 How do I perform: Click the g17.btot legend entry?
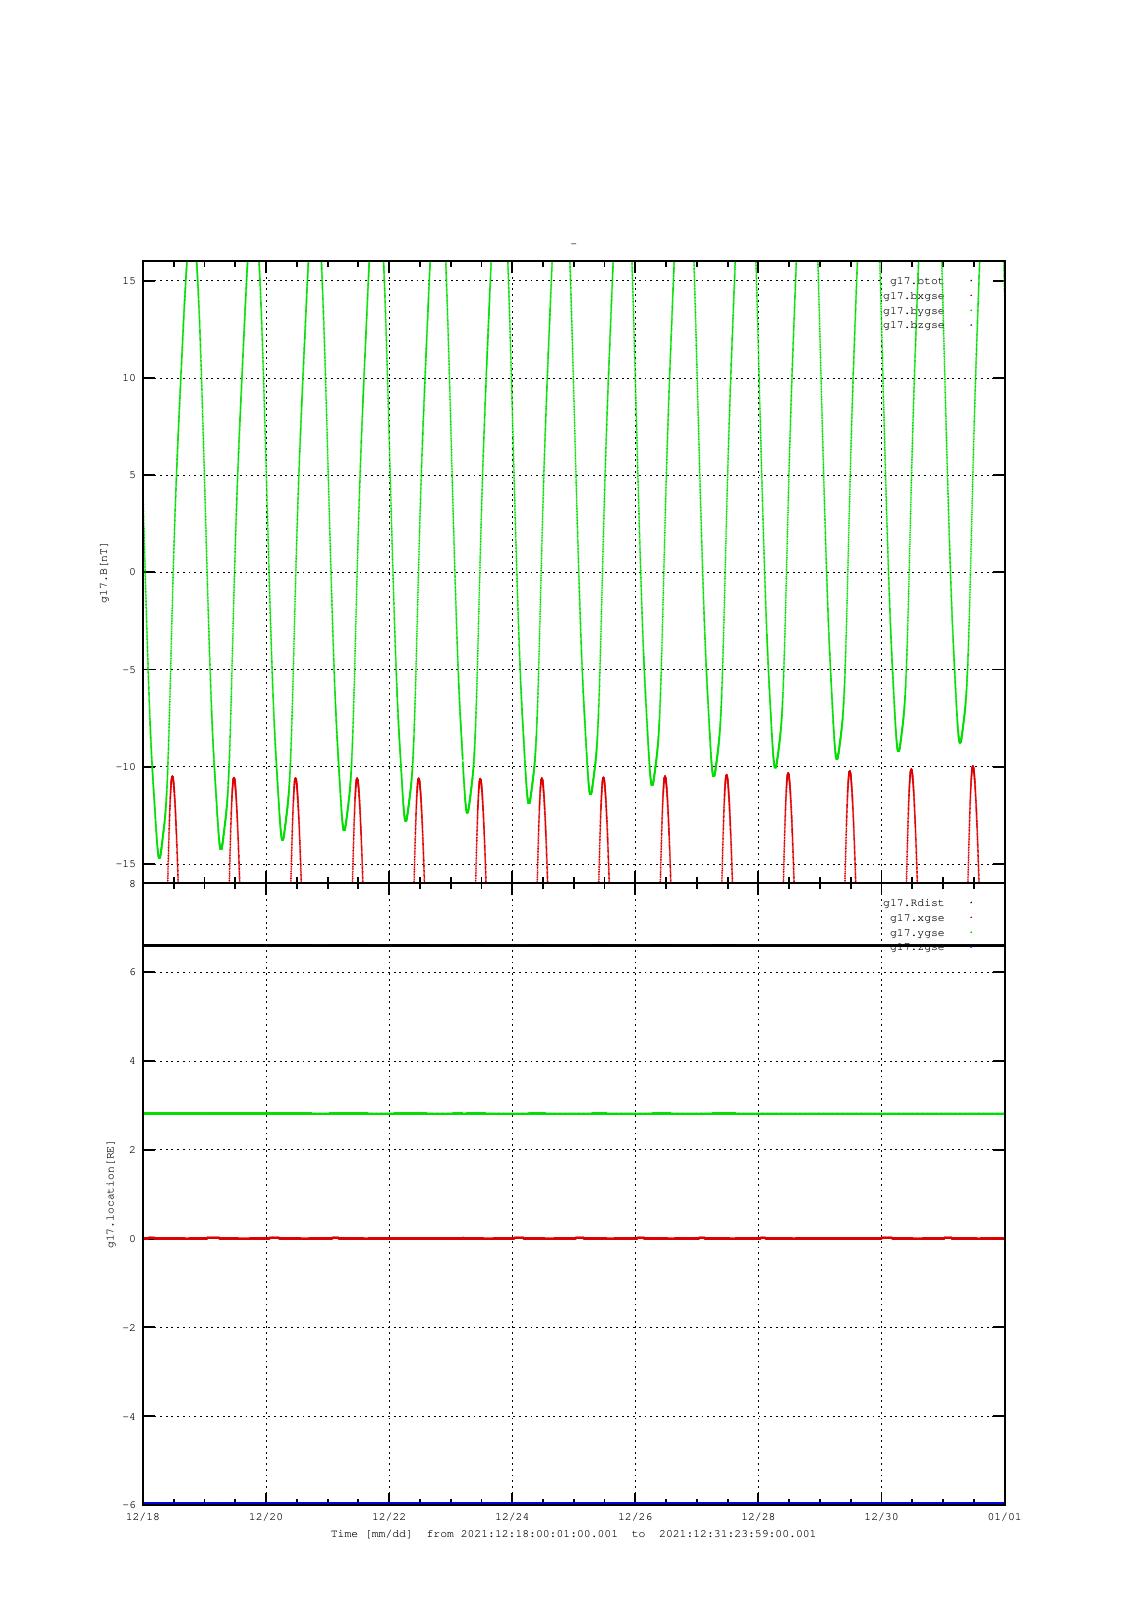pos(916,281)
